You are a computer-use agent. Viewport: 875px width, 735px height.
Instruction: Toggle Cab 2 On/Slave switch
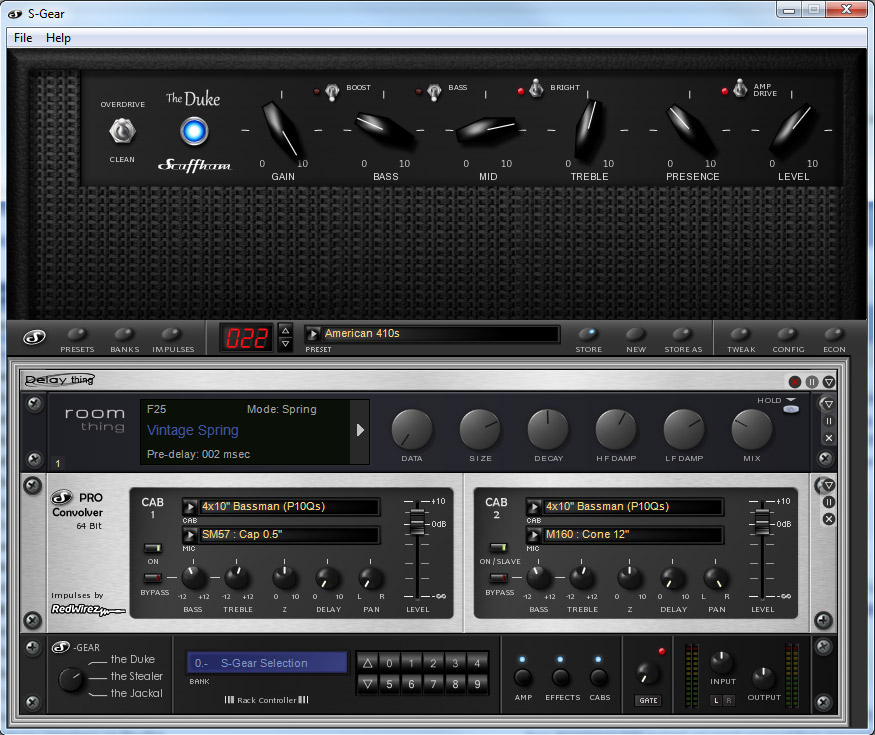pos(498,547)
